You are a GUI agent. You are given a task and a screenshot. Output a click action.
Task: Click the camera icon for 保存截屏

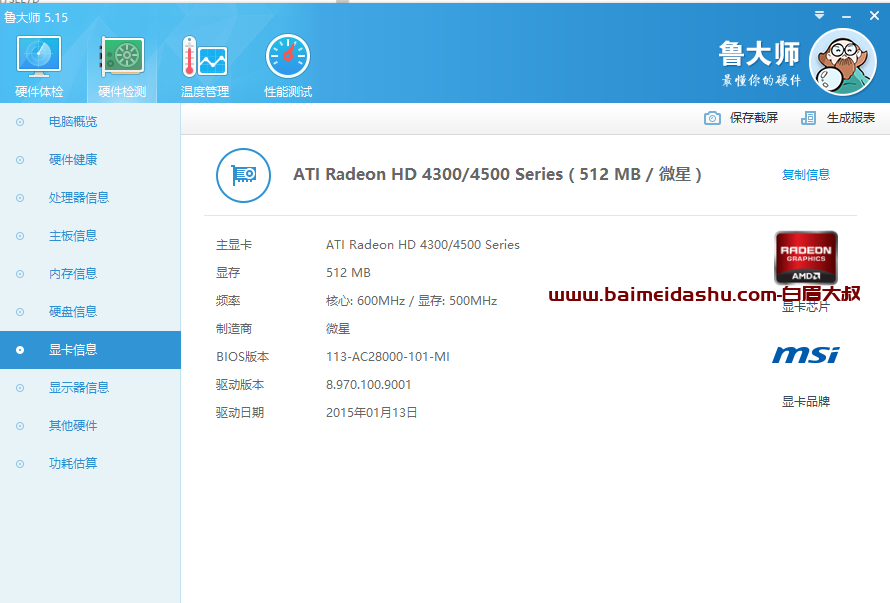(x=712, y=118)
